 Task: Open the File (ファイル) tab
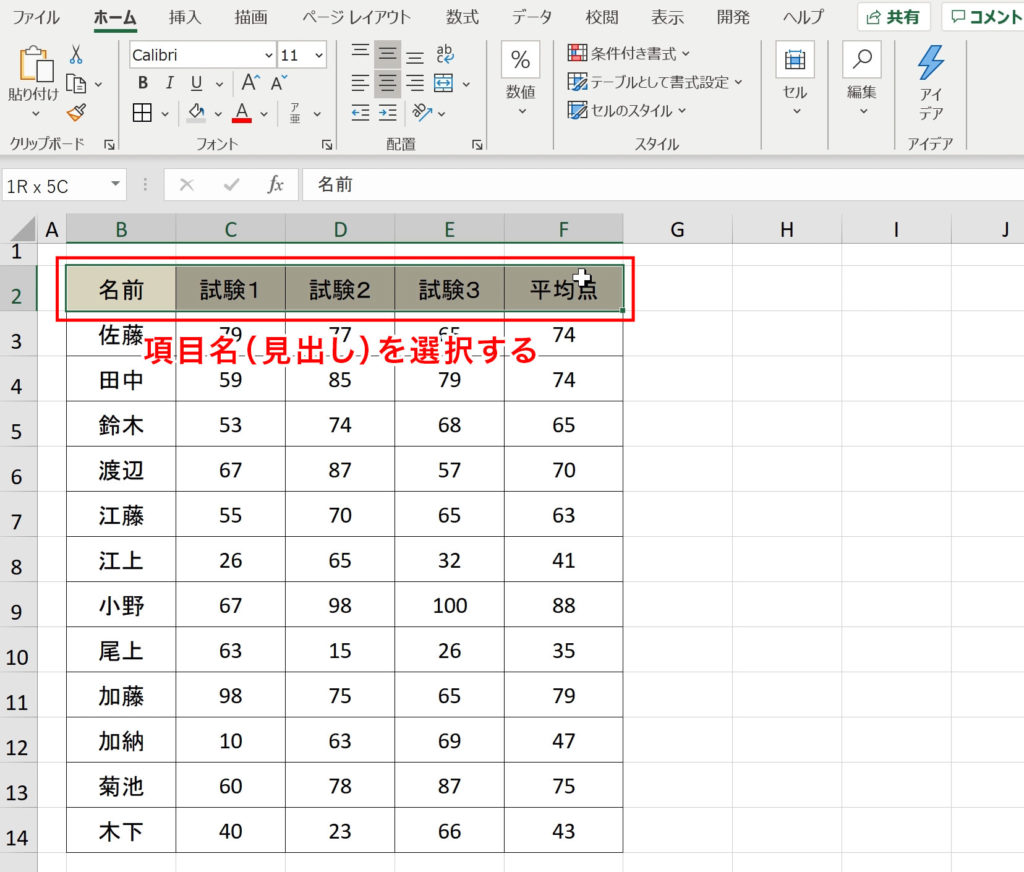[36, 17]
